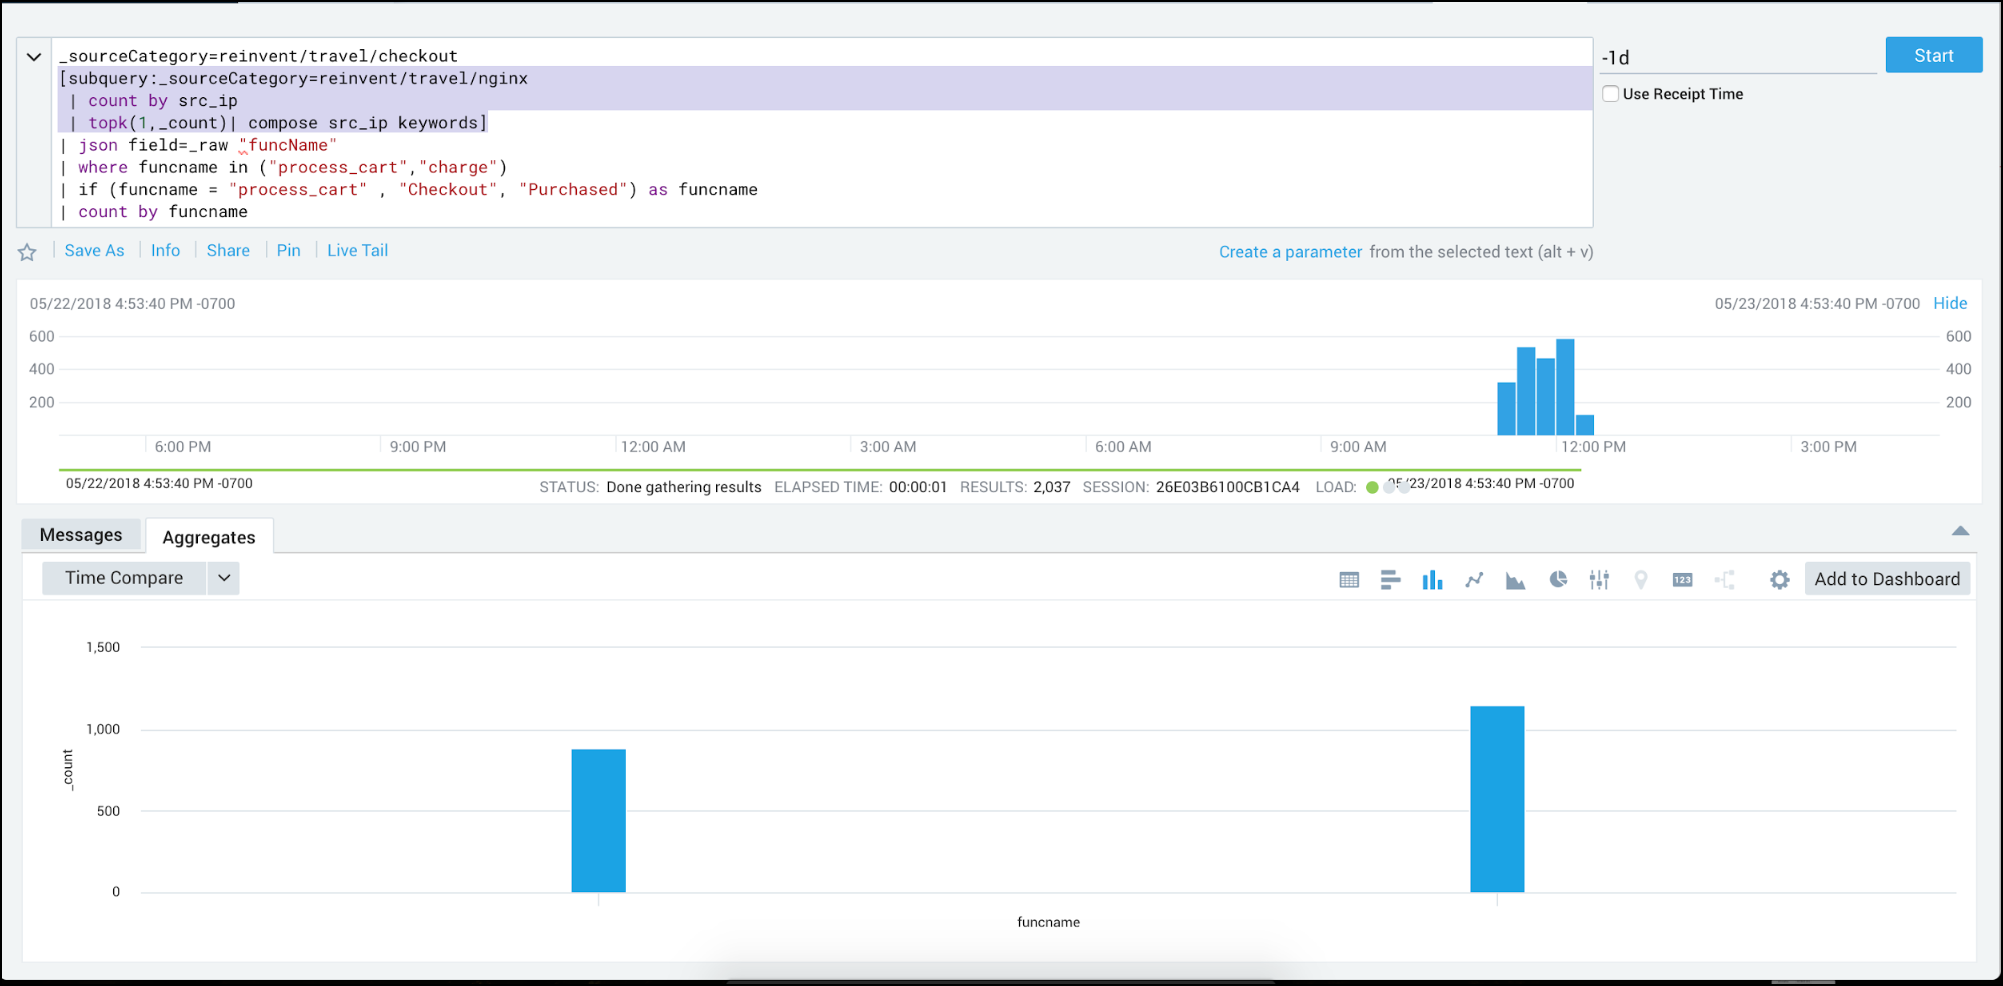Show the data as a pie chart
Image resolution: width=2003 pixels, height=986 pixels.
(x=1557, y=579)
